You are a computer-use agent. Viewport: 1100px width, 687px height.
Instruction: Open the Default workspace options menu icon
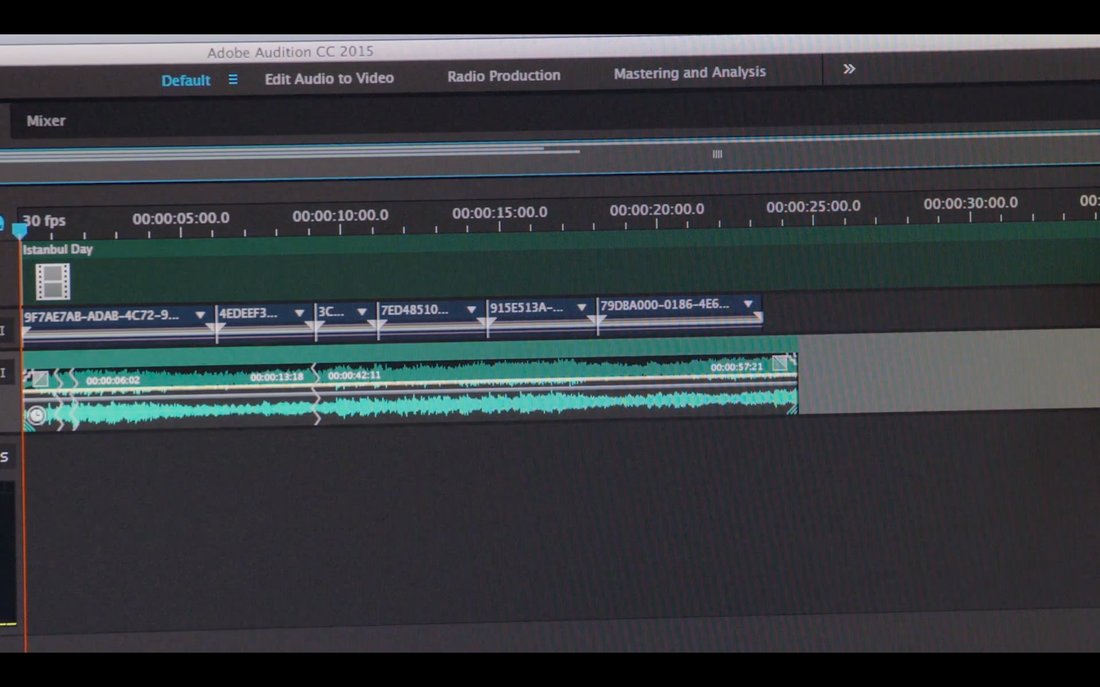pos(233,80)
